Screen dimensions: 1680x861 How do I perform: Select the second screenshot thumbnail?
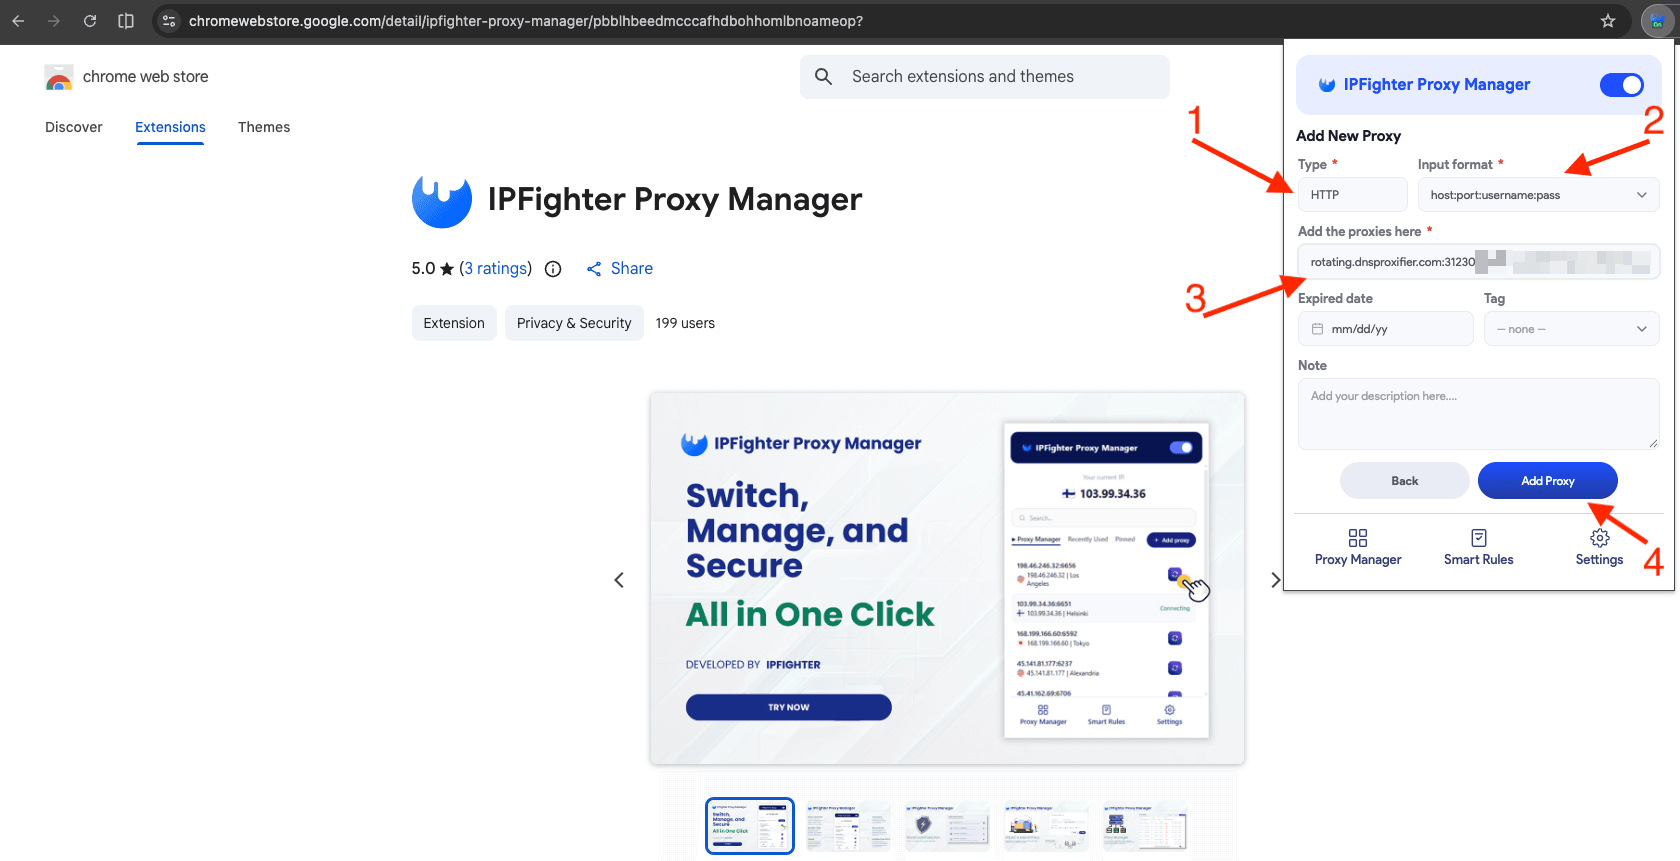coord(848,826)
